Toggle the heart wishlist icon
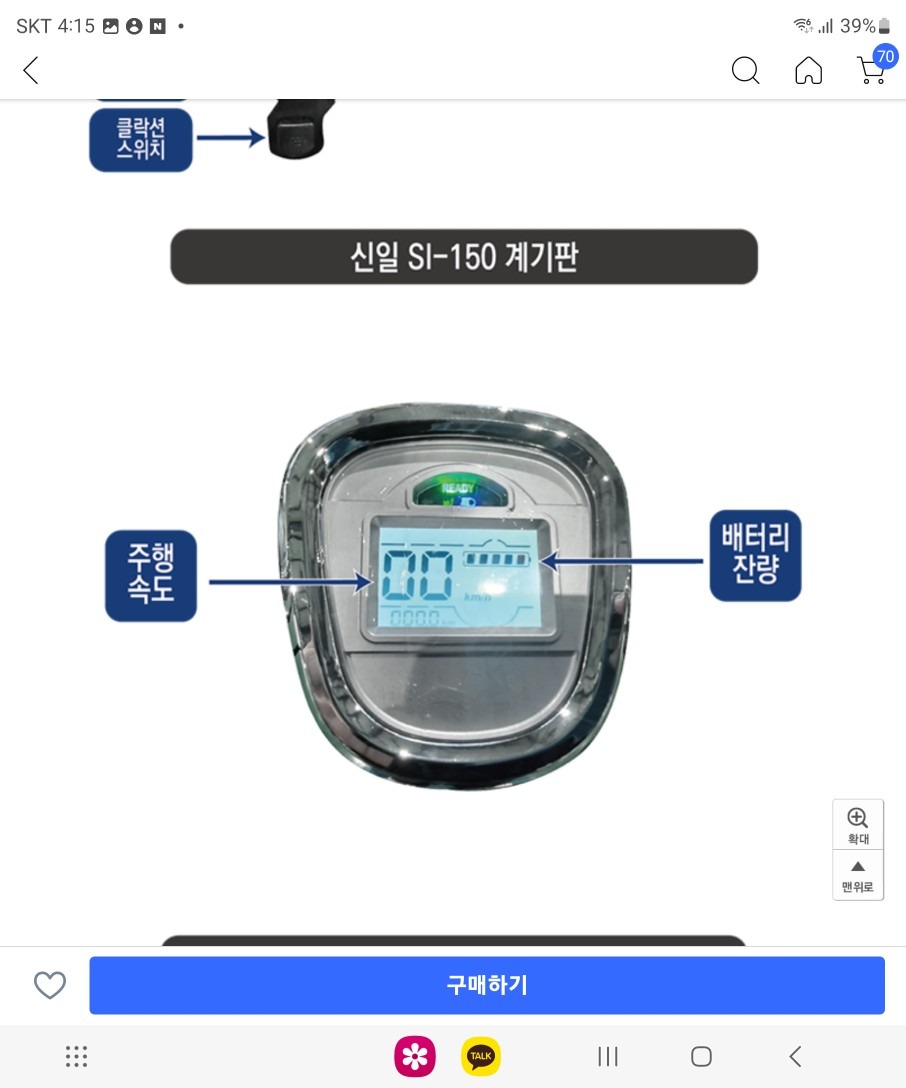The height and width of the screenshot is (1088, 906). [50, 985]
